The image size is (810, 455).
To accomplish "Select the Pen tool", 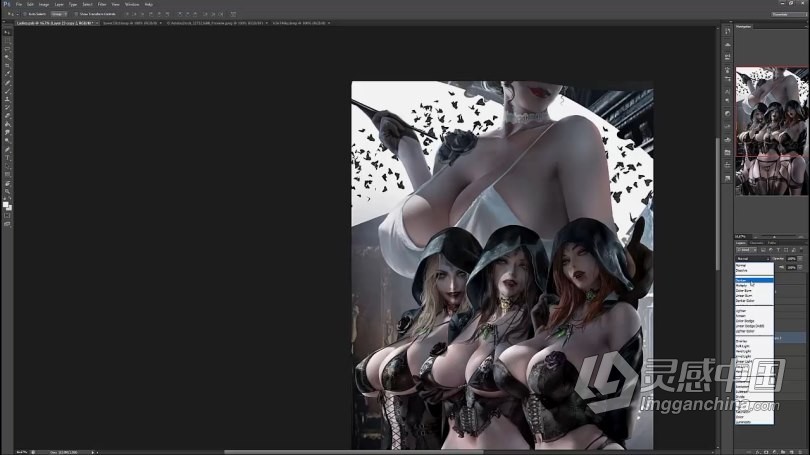I will (7, 149).
